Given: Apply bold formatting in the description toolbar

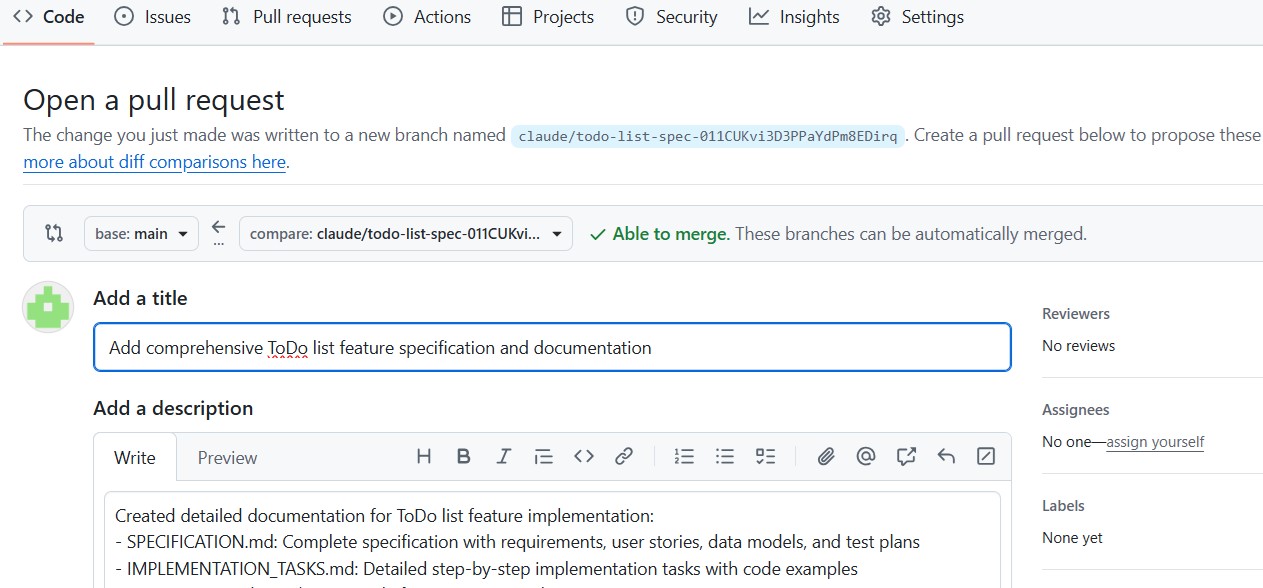Looking at the screenshot, I should (x=464, y=457).
